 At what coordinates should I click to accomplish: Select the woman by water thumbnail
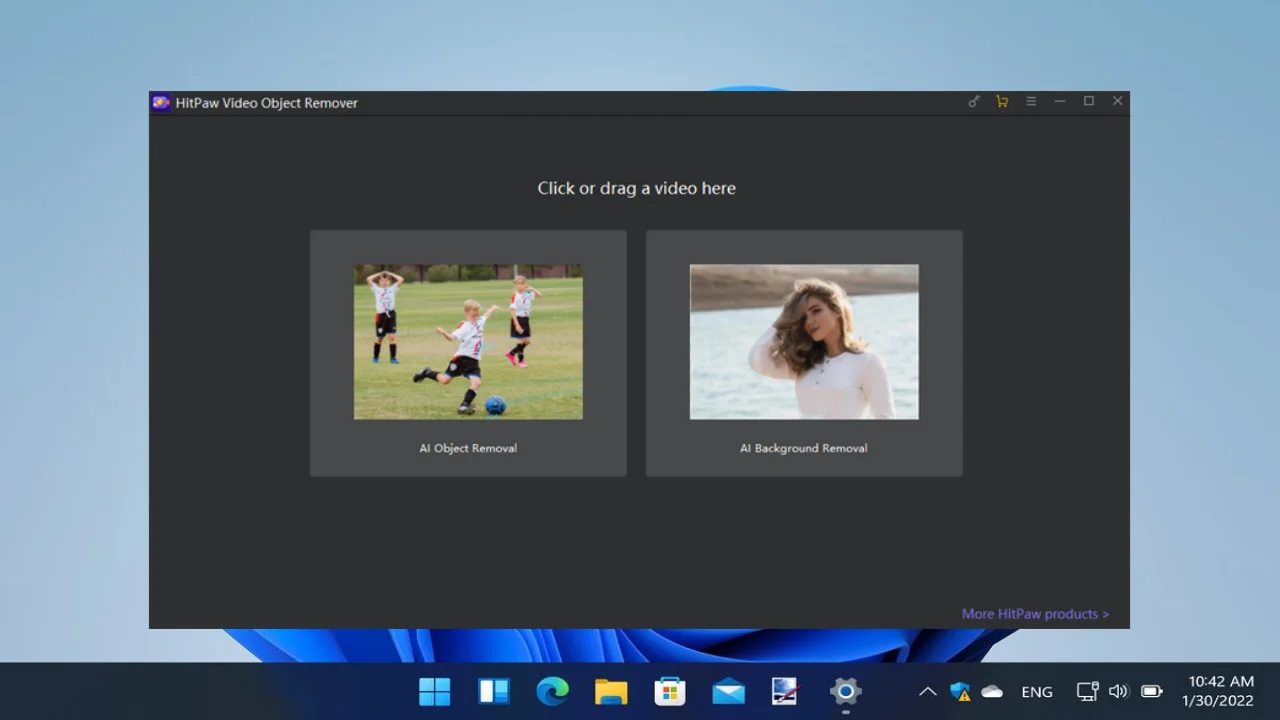coord(804,341)
